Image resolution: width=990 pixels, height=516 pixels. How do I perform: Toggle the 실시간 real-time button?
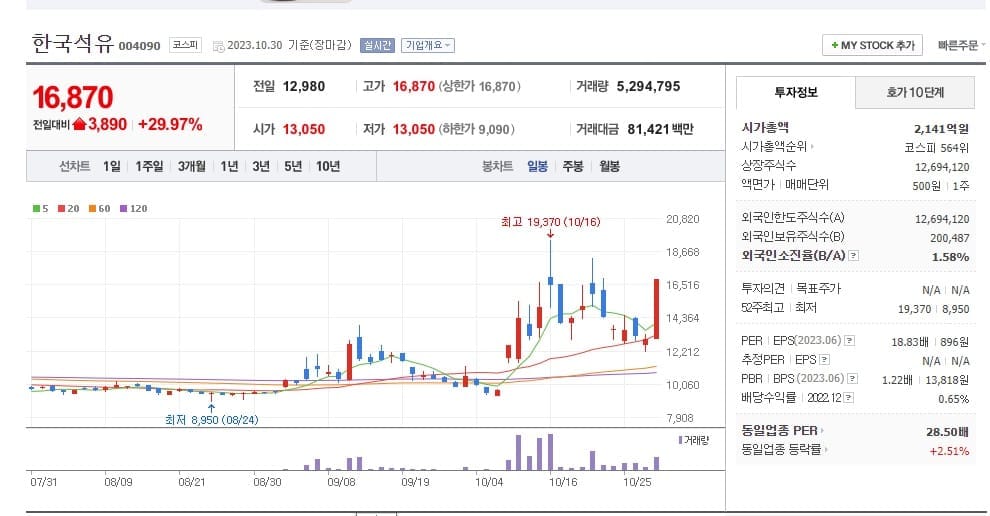pos(377,45)
